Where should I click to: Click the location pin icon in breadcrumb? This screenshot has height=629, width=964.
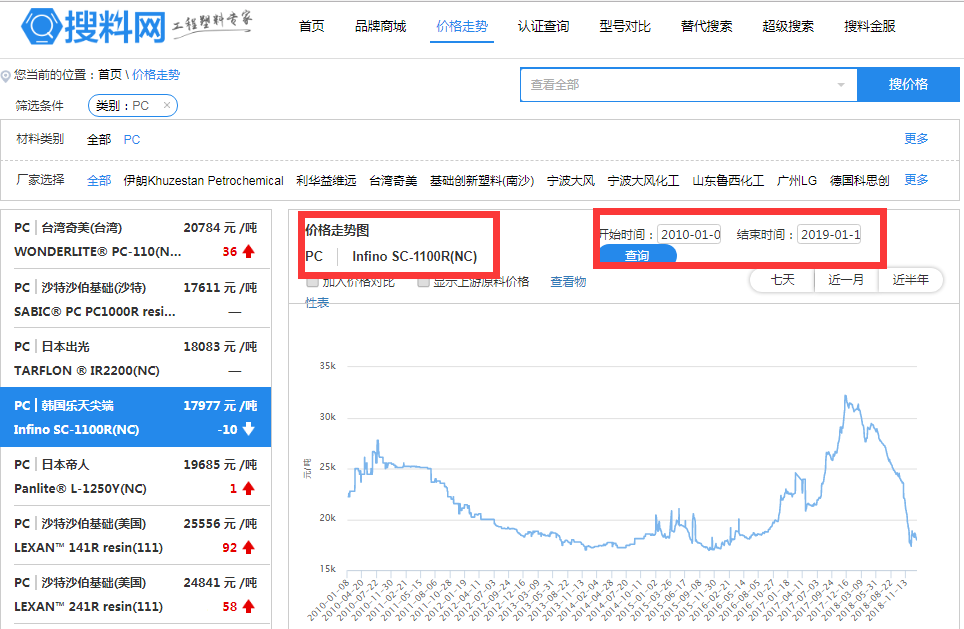pos(6,76)
